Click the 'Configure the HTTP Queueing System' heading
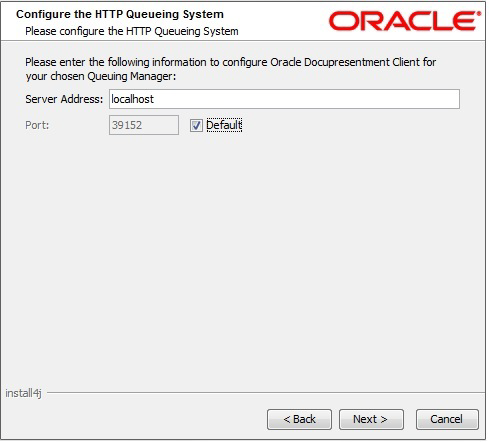This screenshot has width=490, height=448. tap(120, 14)
